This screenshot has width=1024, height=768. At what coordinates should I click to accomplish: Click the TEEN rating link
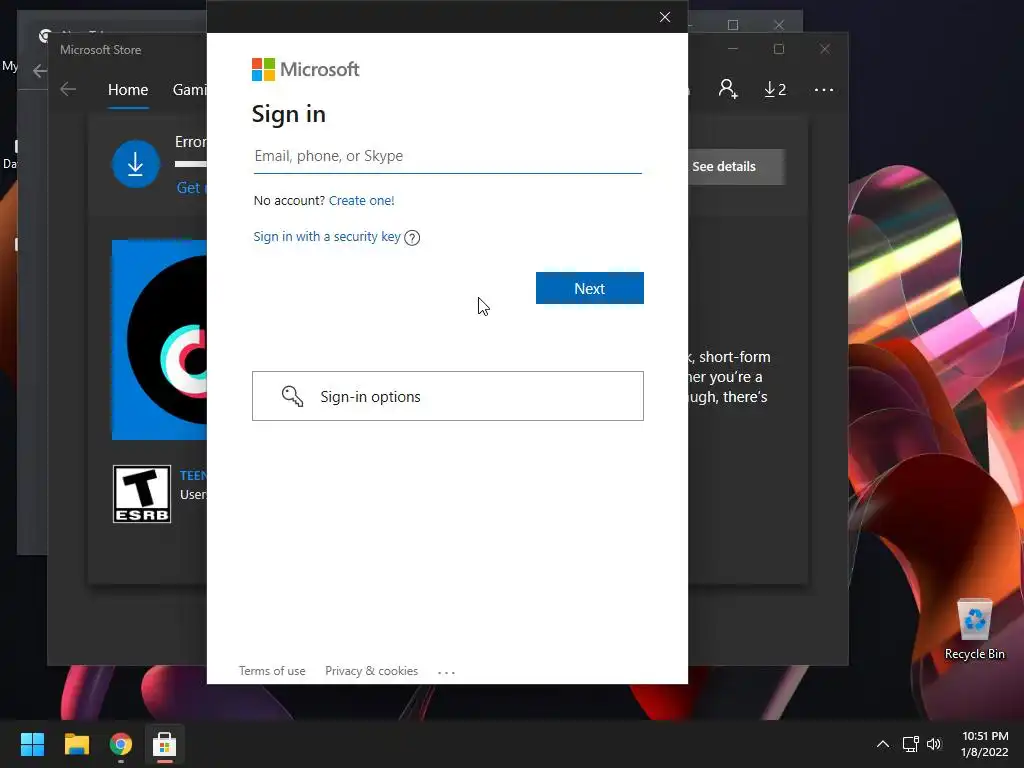tap(193, 475)
